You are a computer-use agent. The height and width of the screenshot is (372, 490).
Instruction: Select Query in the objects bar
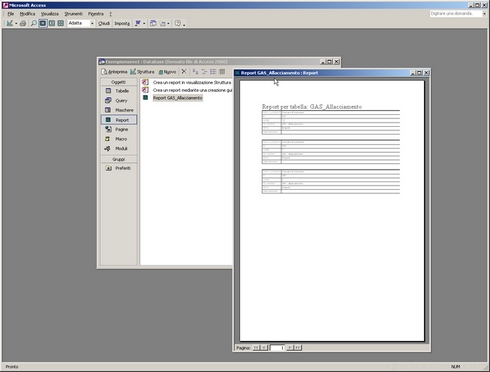pyautogui.click(x=119, y=100)
